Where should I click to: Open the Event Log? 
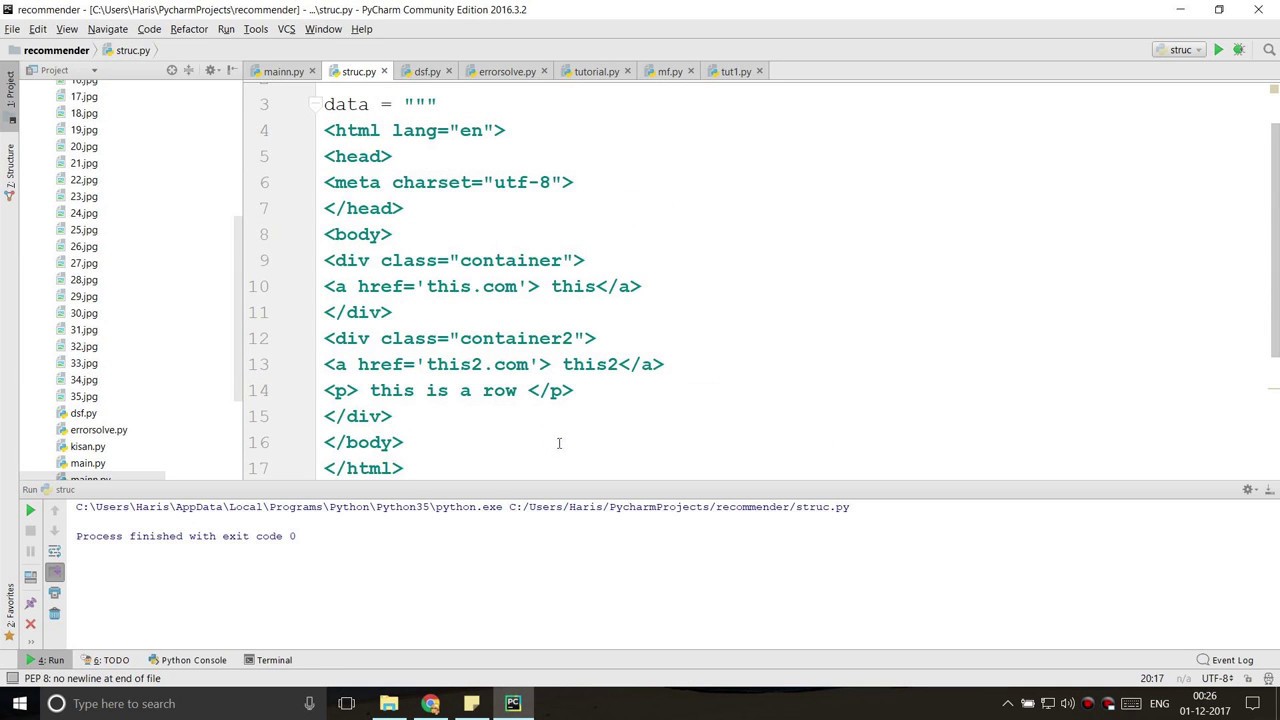click(x=1225, y=660)
